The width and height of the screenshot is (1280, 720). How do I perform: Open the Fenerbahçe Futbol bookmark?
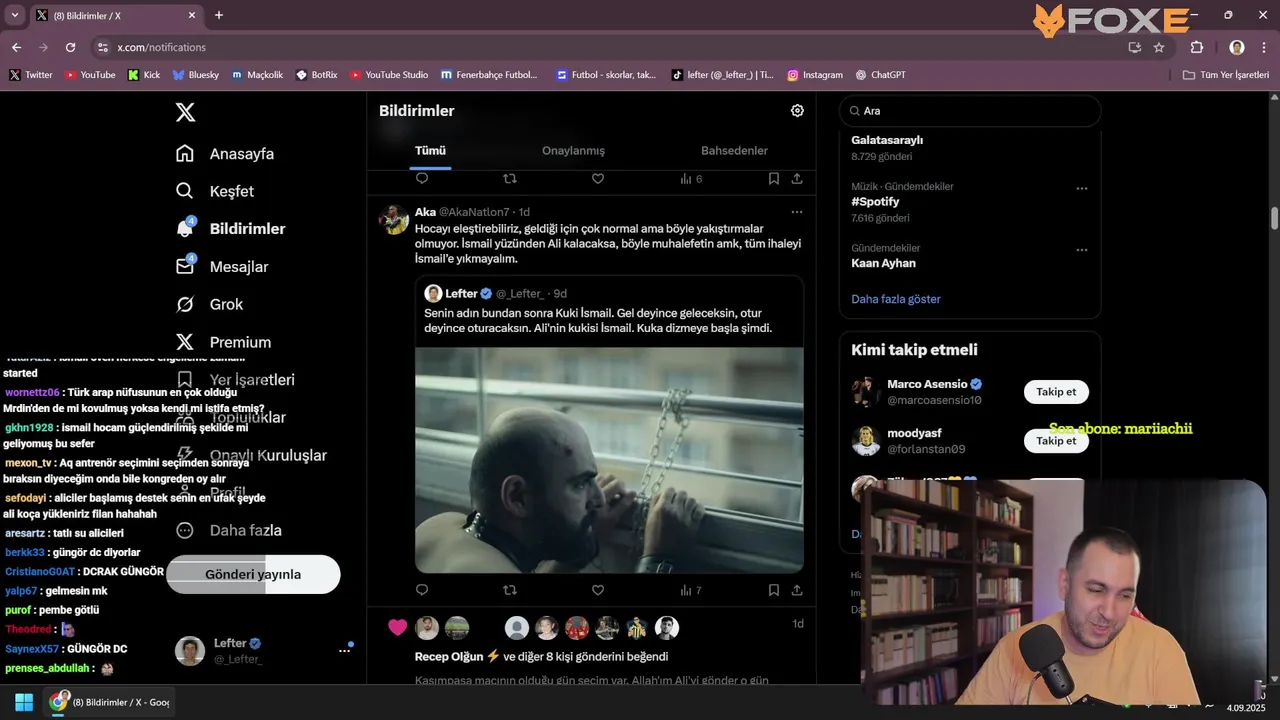(488, 75)
